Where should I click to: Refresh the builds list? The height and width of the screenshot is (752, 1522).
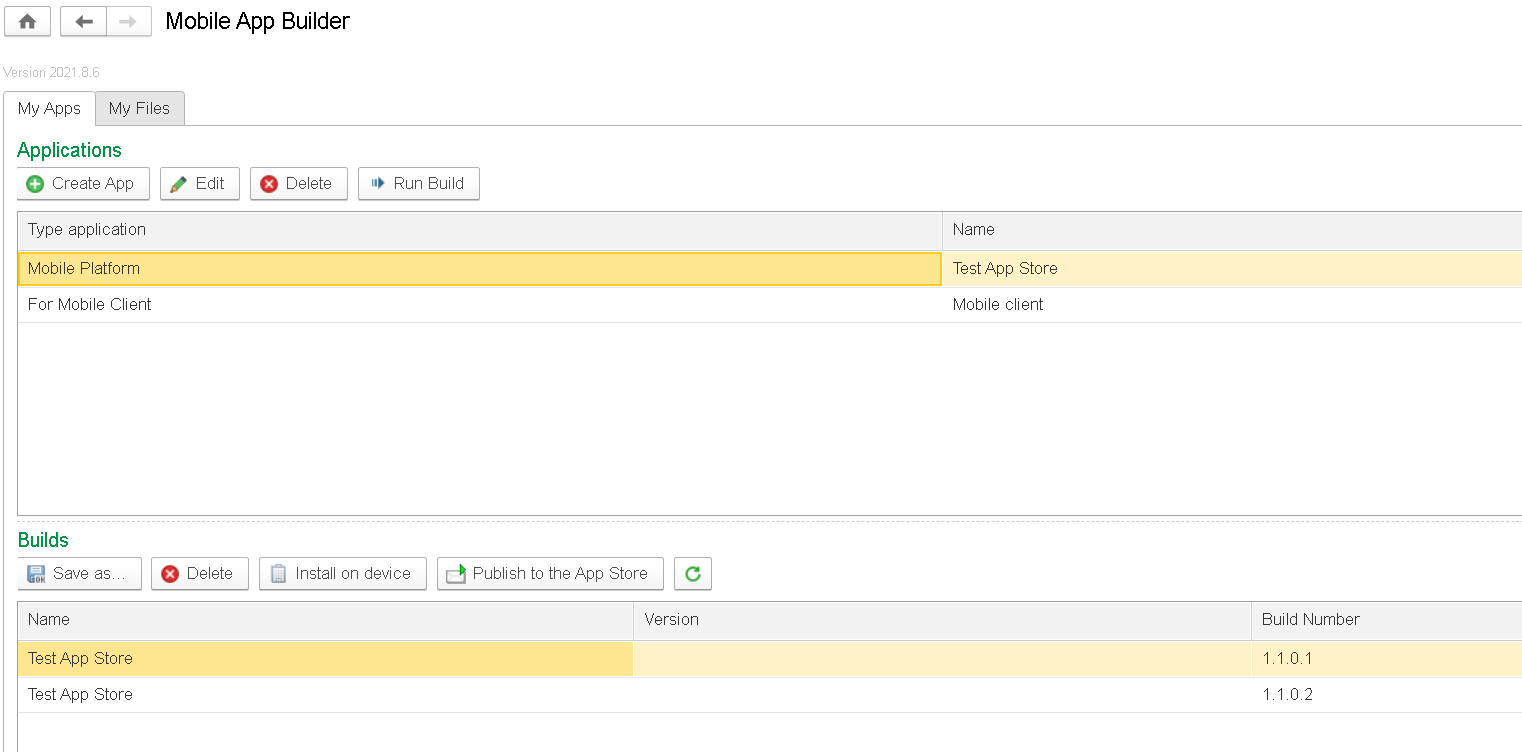tap(692, 574)
